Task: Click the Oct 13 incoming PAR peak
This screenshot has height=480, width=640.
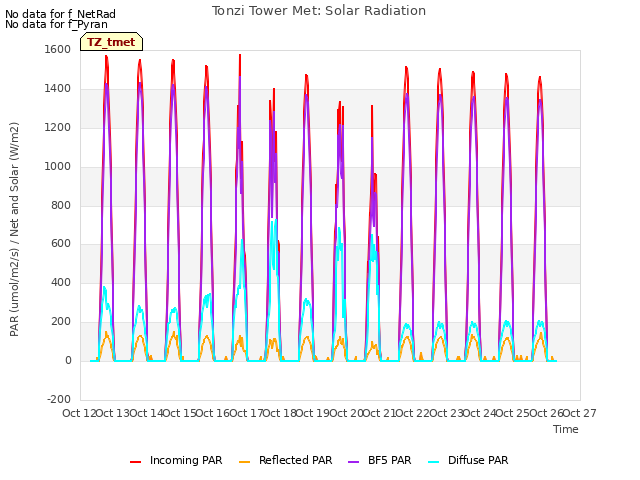Action: click(x=107, y=57)
